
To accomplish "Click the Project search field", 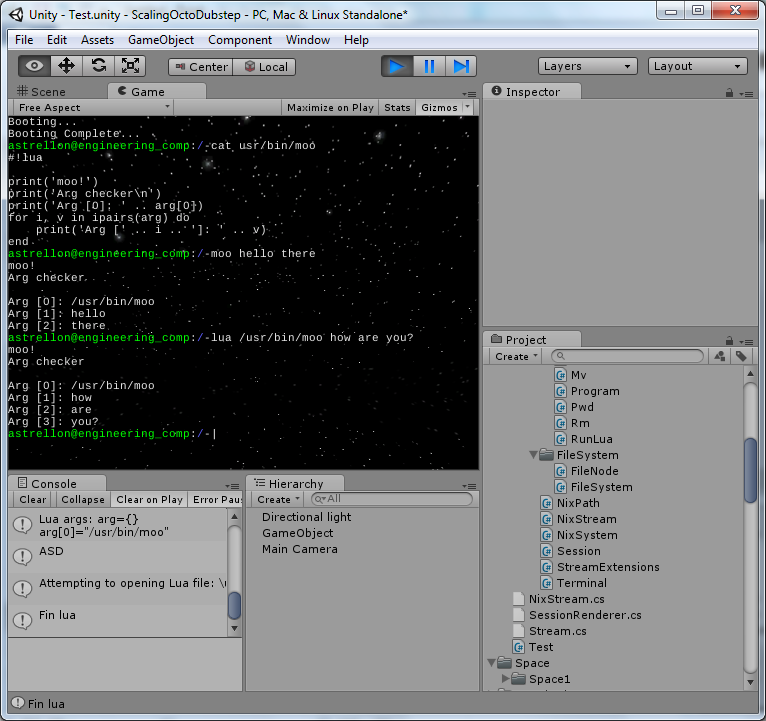I will pos(628,356).
